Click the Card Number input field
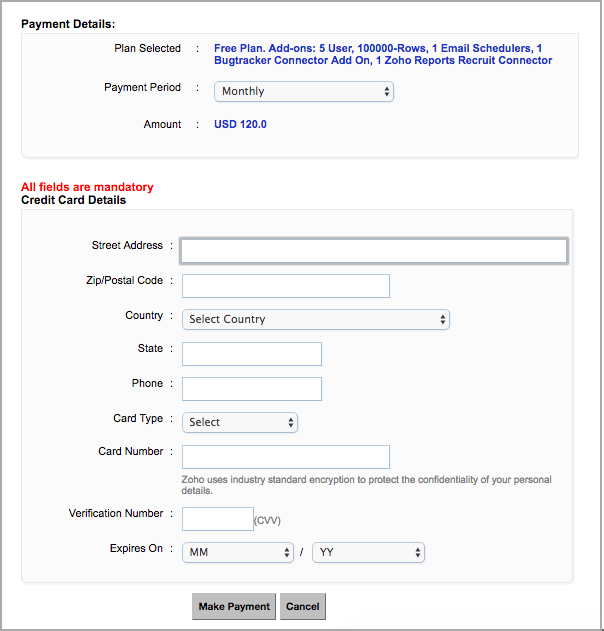The width and height of the screenshot is (604, 631). pos(285,457)
